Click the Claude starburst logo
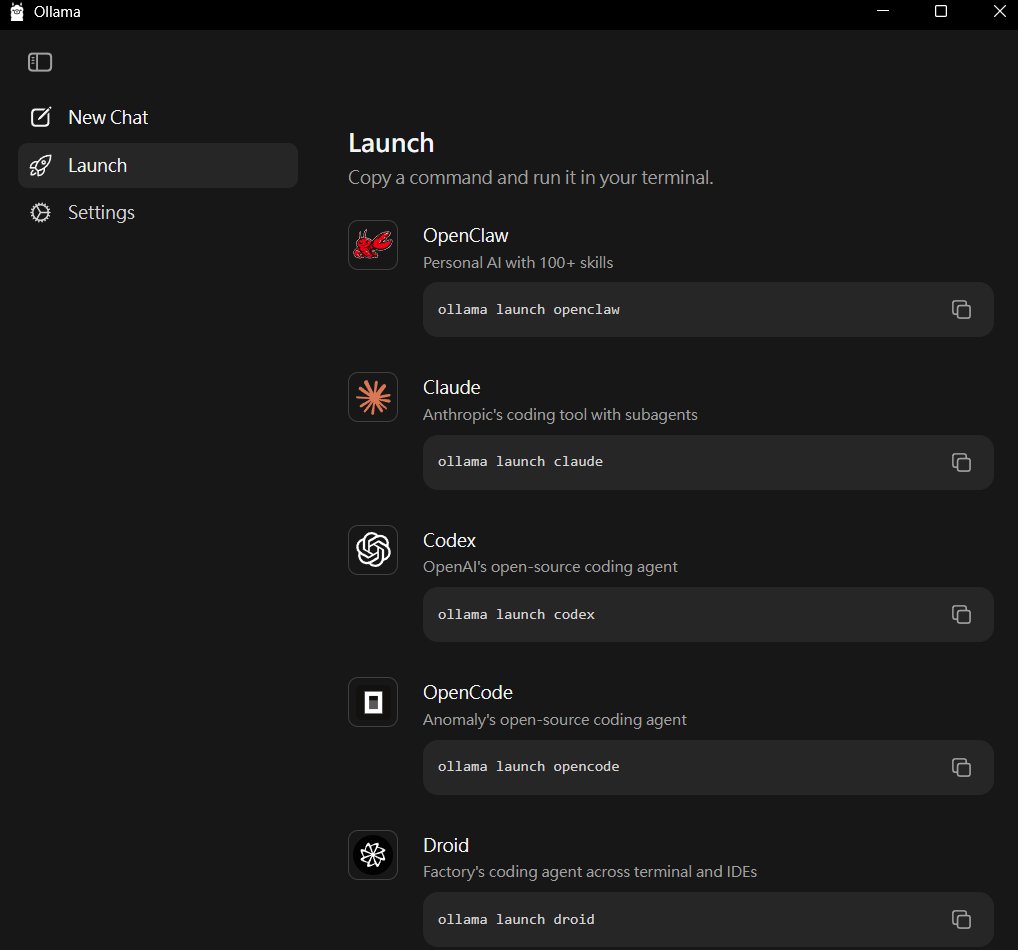 tap(373, 397)
